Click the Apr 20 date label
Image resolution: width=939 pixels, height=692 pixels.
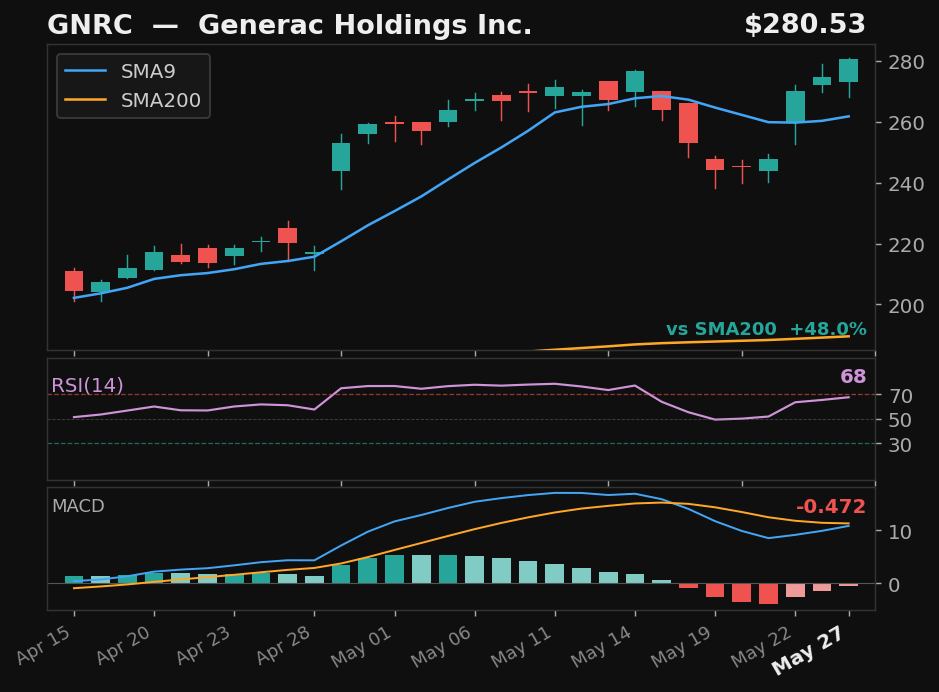[x=123, y=647]
